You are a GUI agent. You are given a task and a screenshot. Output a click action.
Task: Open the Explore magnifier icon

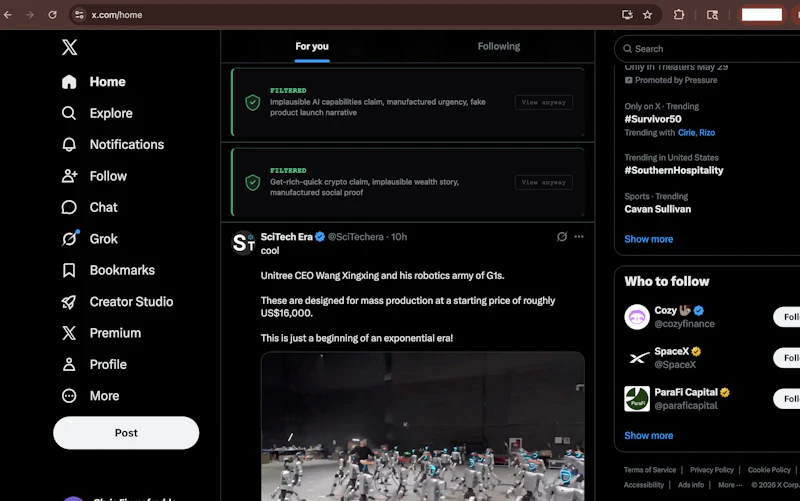tap(69, 113)
